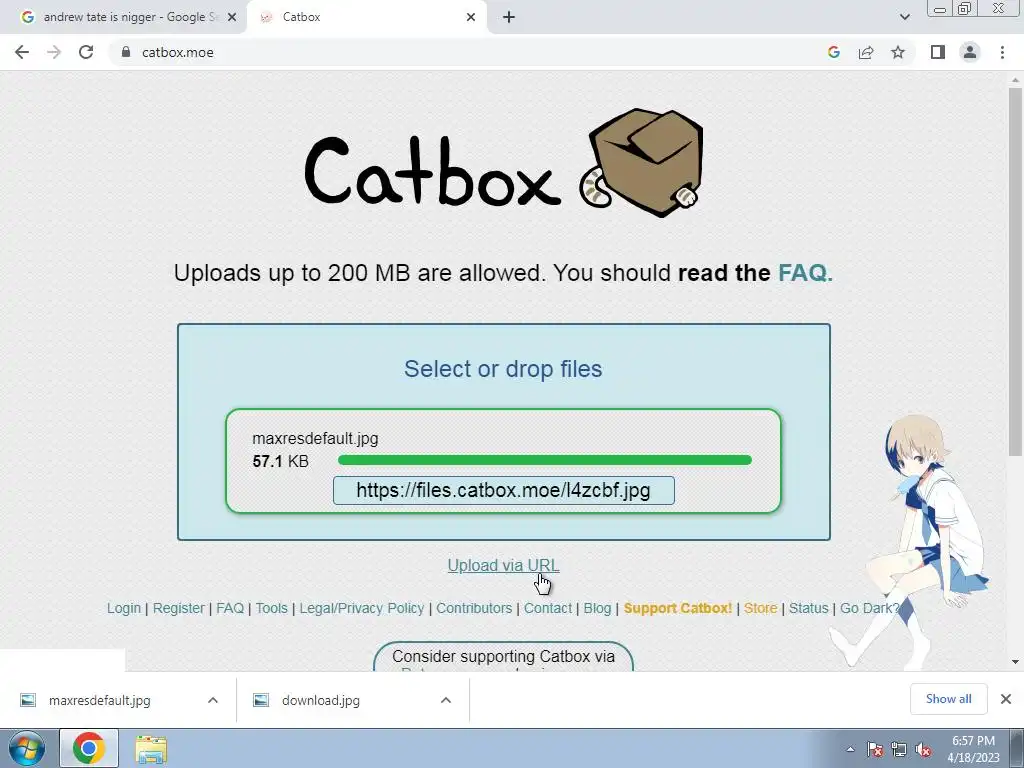Open the Blog link
The height and width of the screenshot is (768, 1024).
pyautogui.click(x=597, y=608)
